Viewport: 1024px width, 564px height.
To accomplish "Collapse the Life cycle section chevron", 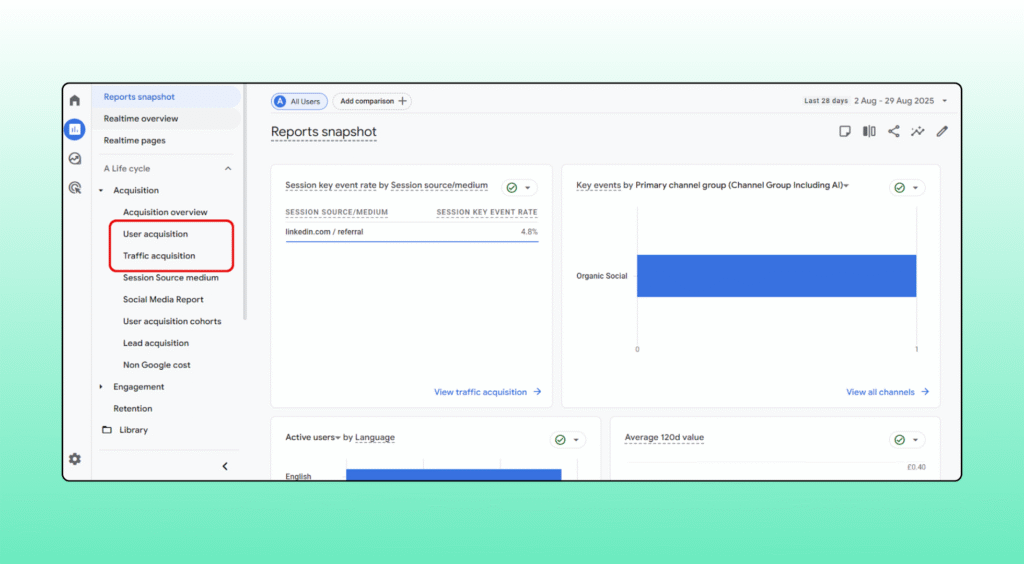I will (227, 169).
